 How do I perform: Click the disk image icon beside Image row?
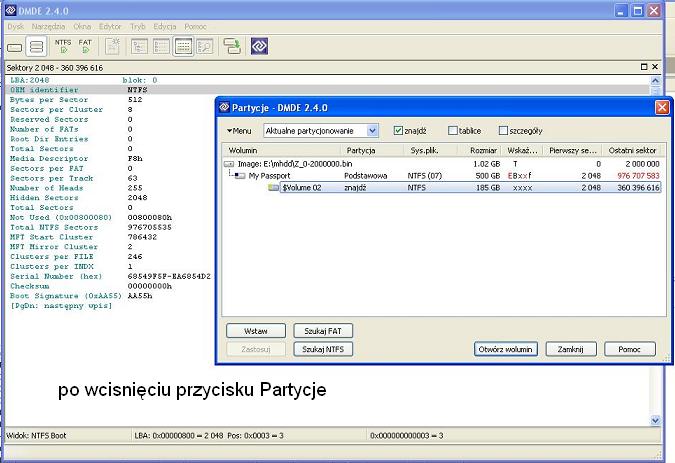229,164
